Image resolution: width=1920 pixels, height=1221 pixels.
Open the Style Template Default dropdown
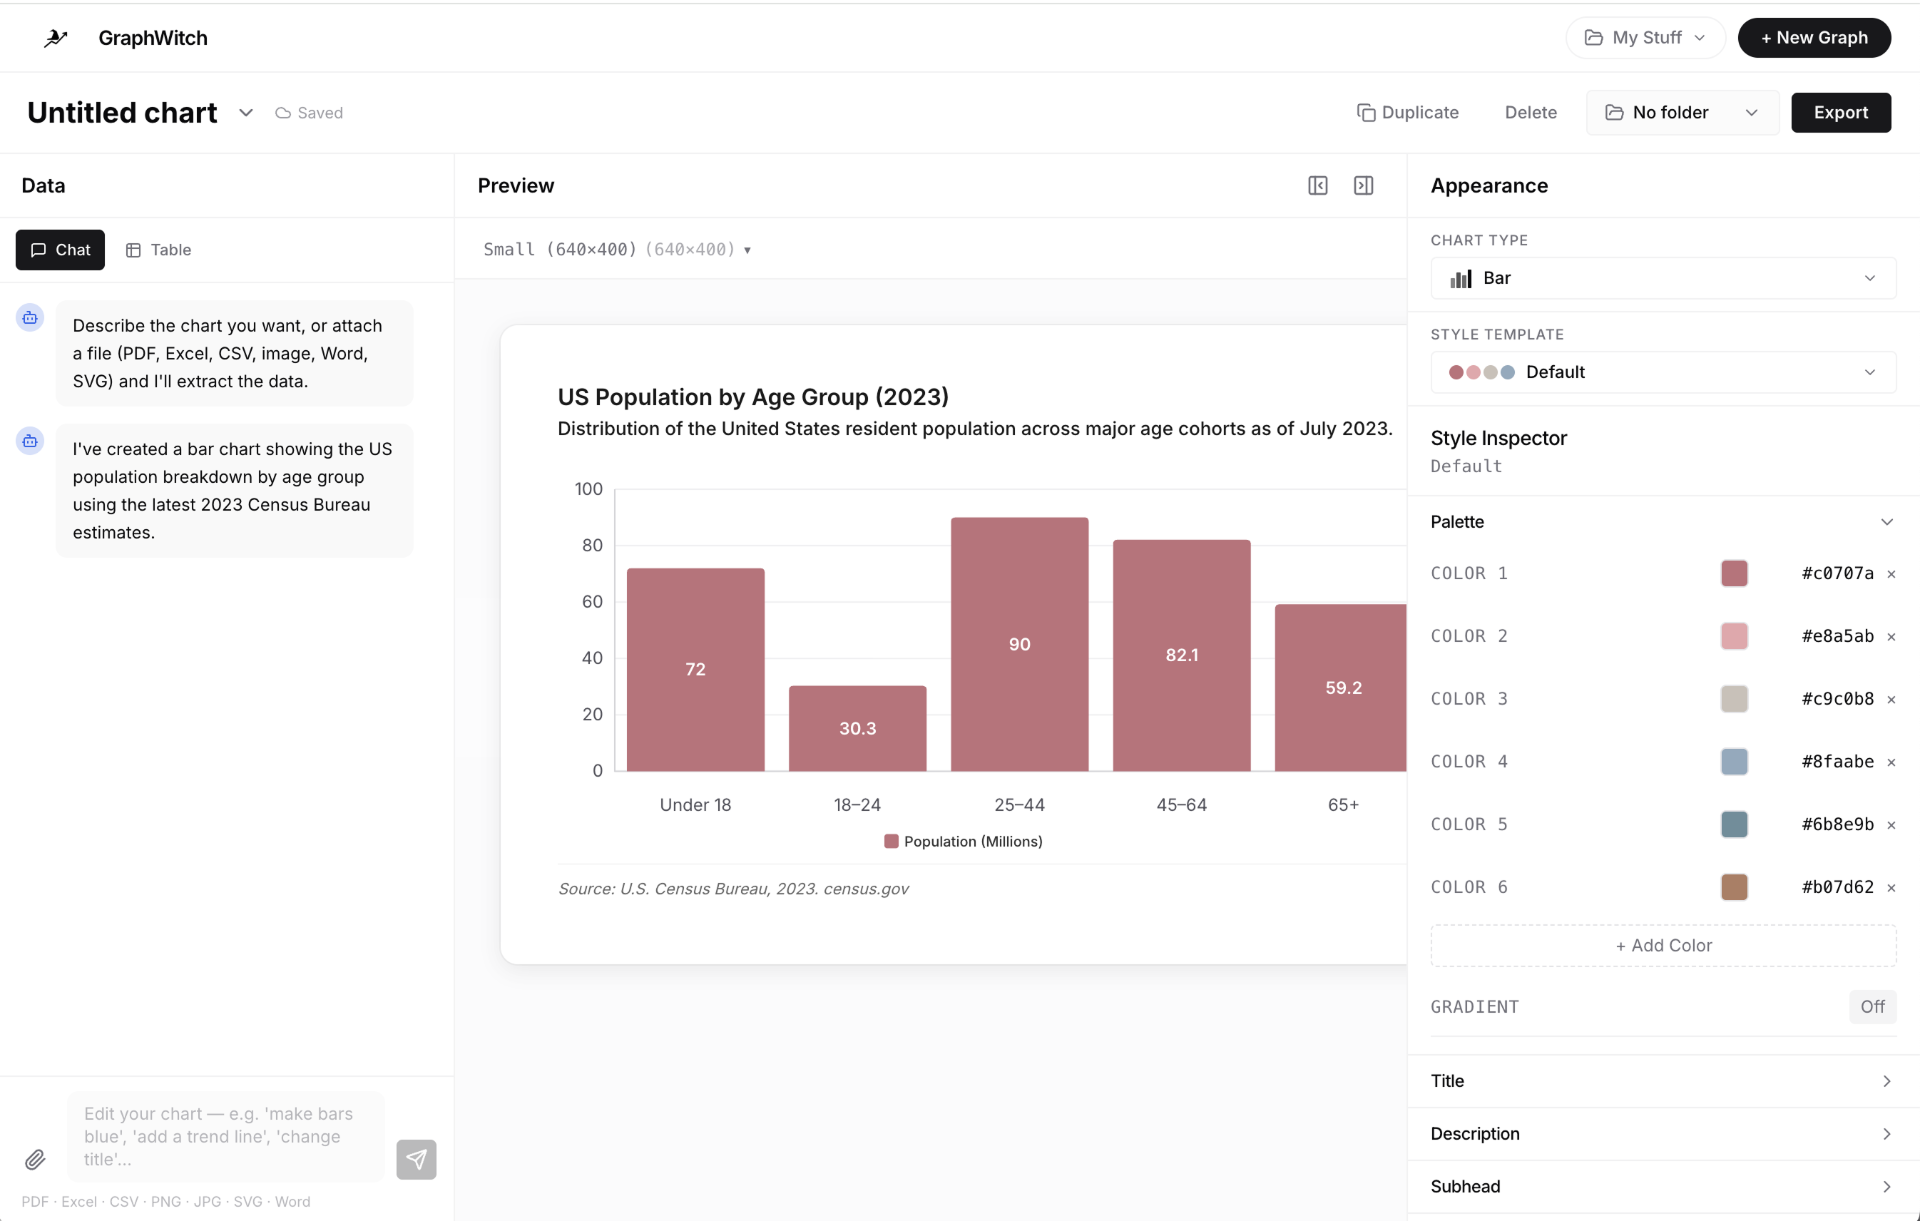coord(1663,372)
